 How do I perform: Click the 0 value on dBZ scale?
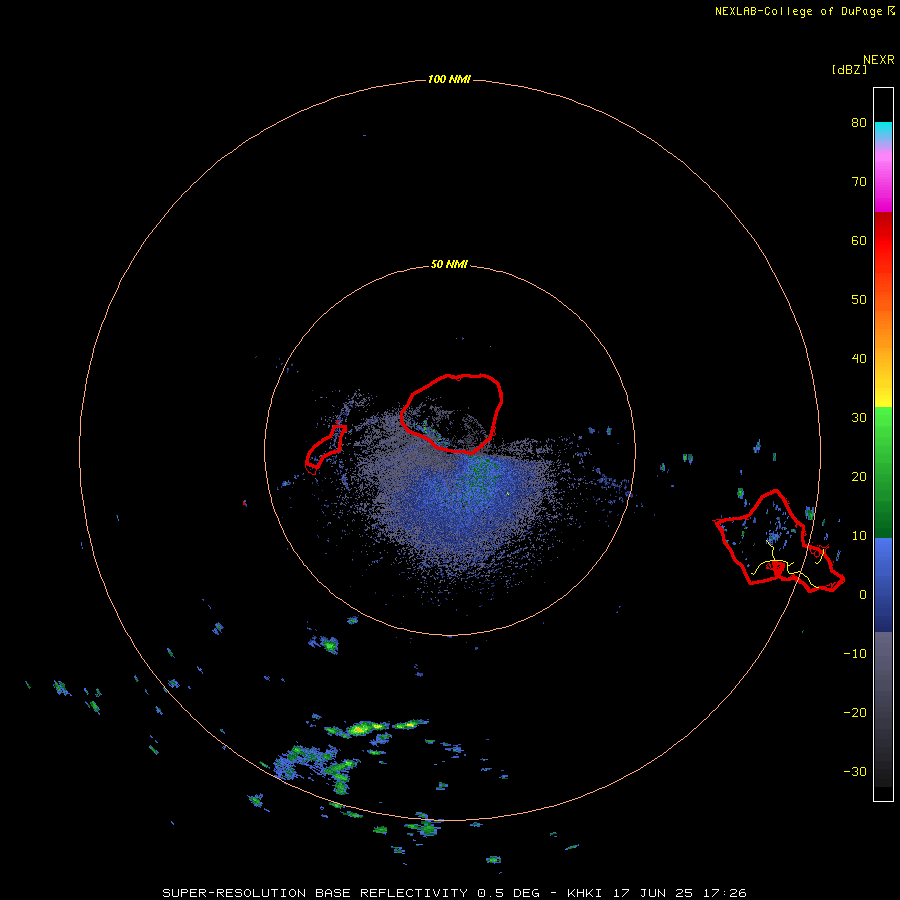pos(863,595)
